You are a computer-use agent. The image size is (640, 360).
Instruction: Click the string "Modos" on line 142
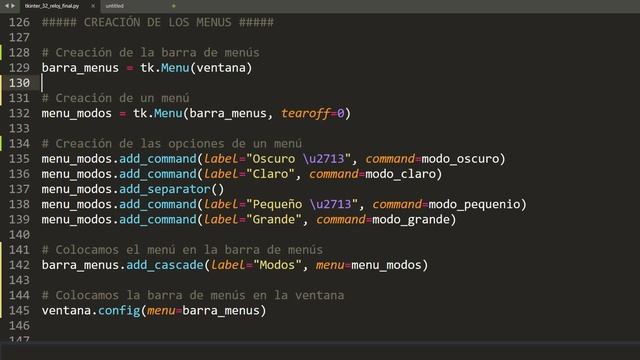(x=277, y=265)
